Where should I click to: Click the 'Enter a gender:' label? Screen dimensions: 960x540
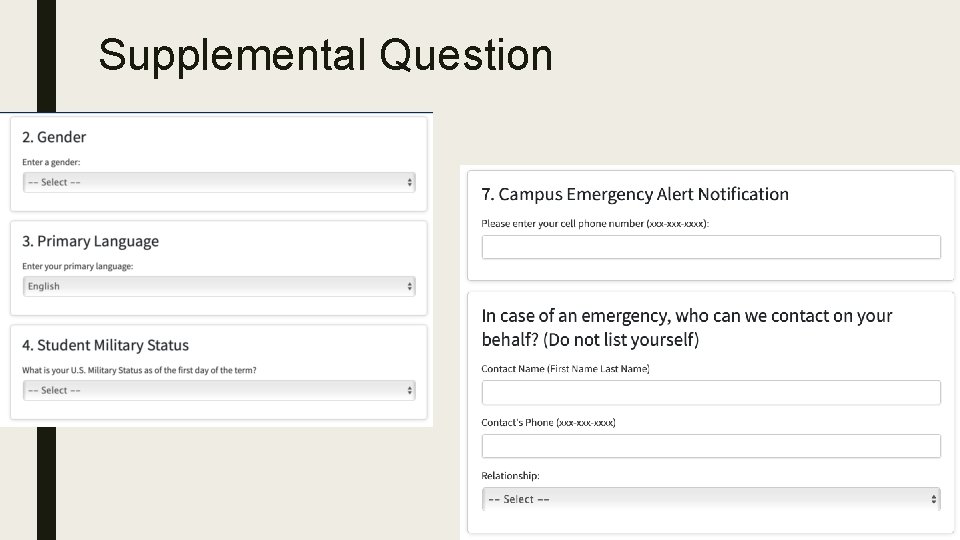coord(51,162)
